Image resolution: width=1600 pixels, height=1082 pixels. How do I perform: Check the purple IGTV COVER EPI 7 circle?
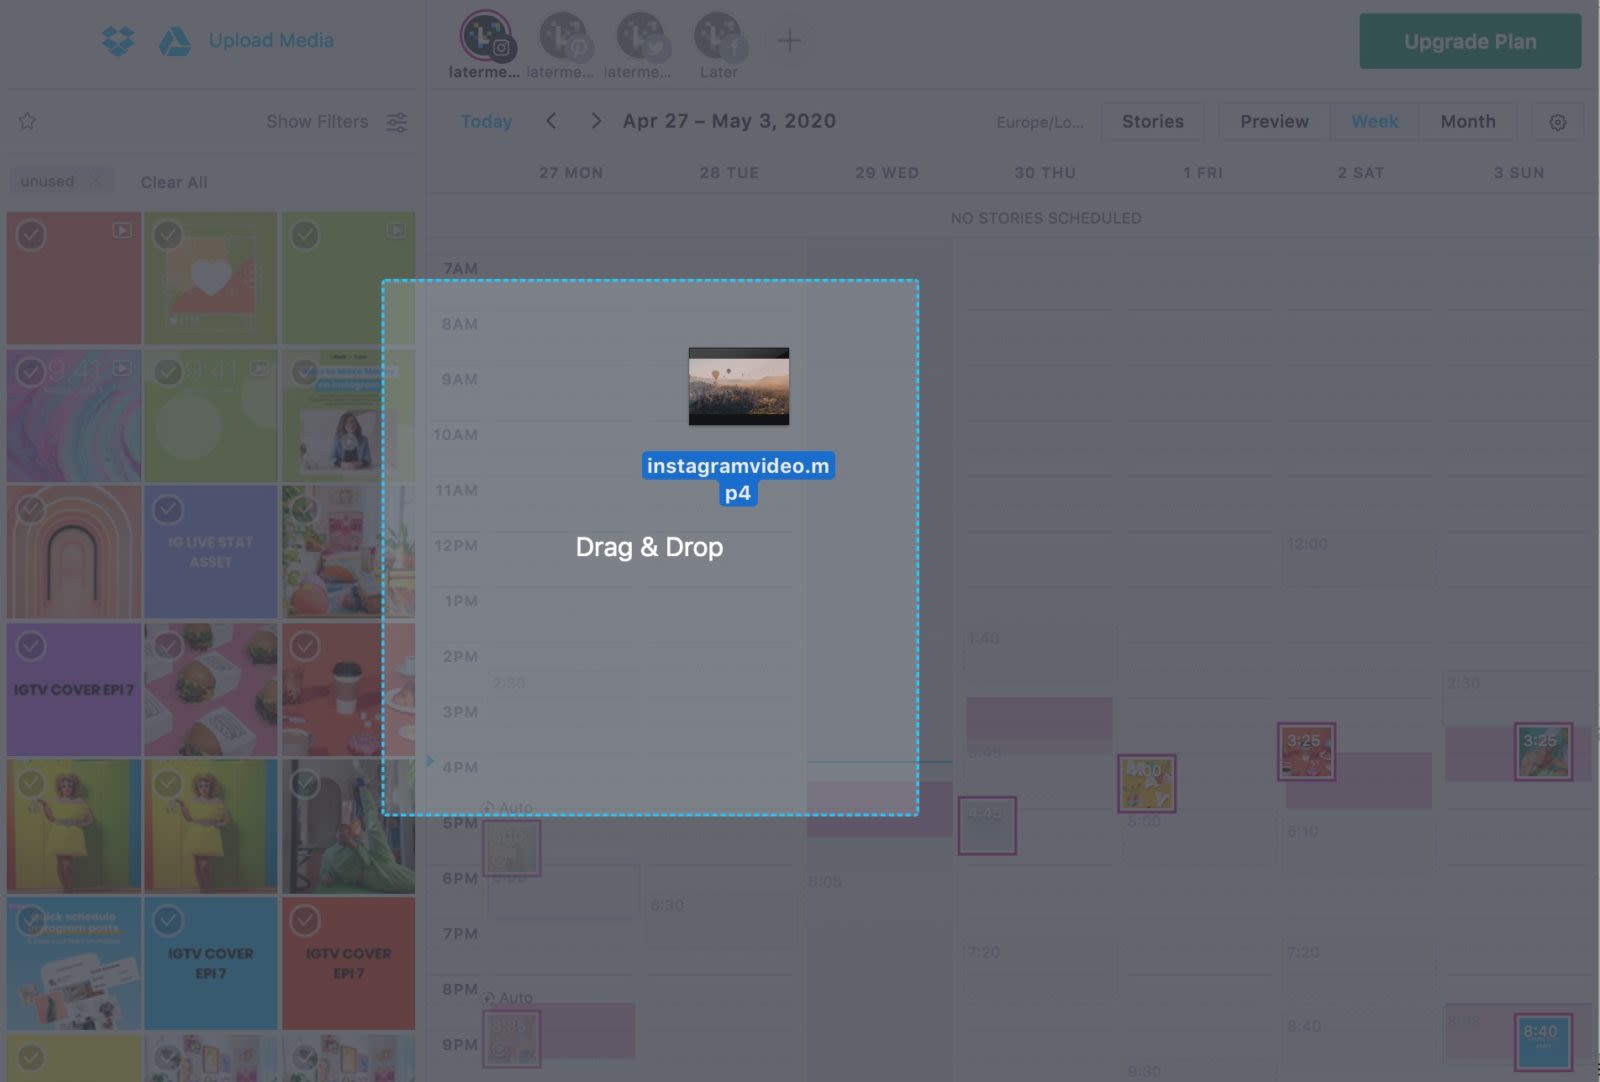point(31,647)
